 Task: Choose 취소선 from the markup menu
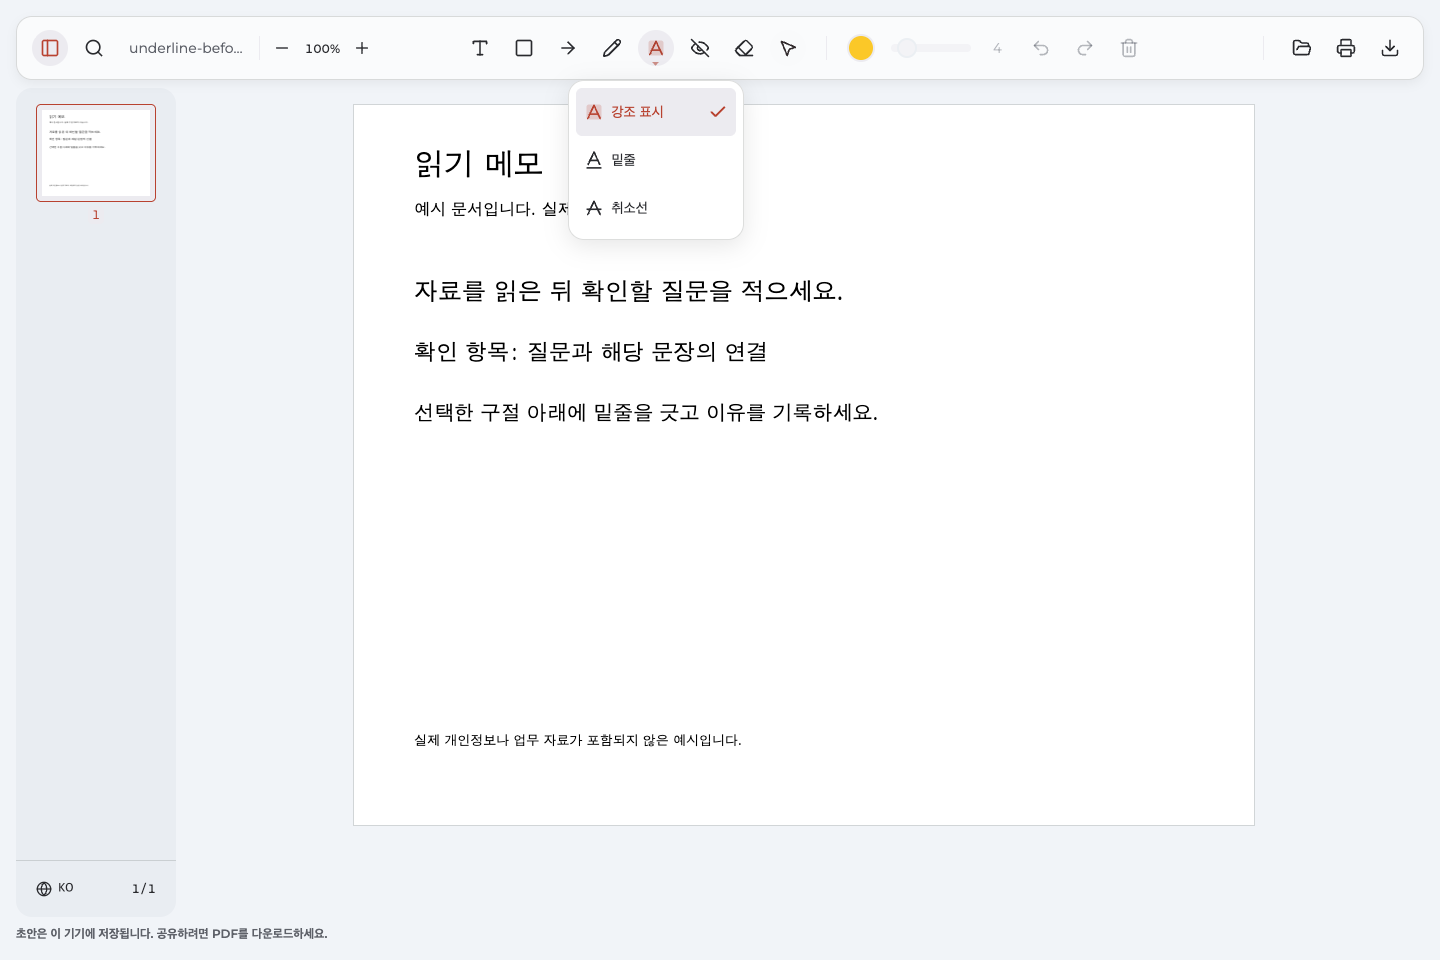[656, 208]
